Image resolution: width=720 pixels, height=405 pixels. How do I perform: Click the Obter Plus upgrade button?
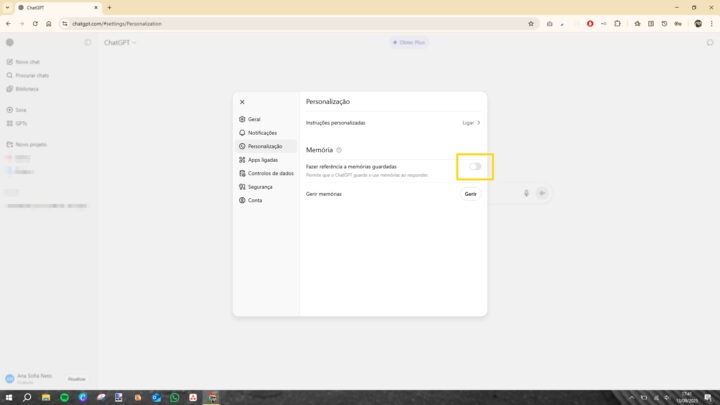[x=409, y=43]
